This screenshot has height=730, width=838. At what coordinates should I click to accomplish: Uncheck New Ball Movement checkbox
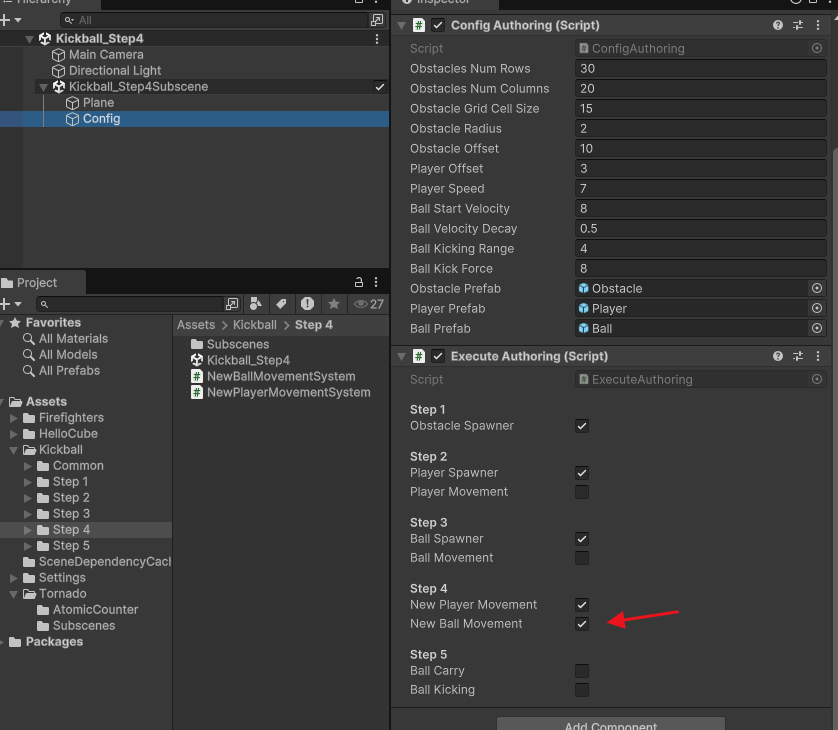[x=582, y=624]
